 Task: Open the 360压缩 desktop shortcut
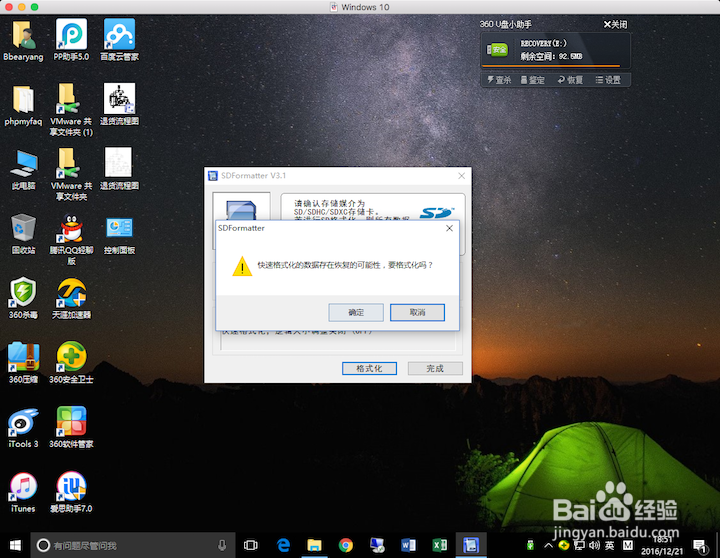point(23,363)
